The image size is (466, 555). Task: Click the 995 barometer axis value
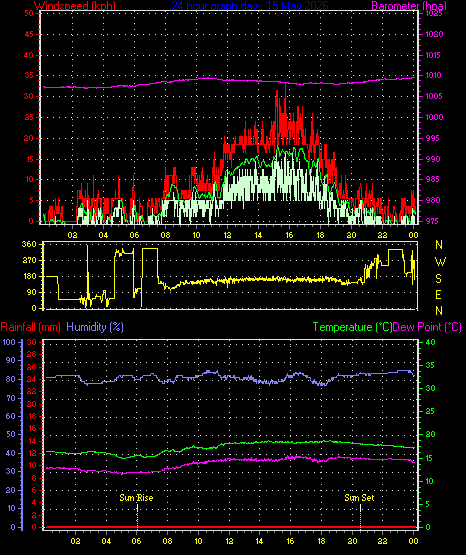[433, 138]
